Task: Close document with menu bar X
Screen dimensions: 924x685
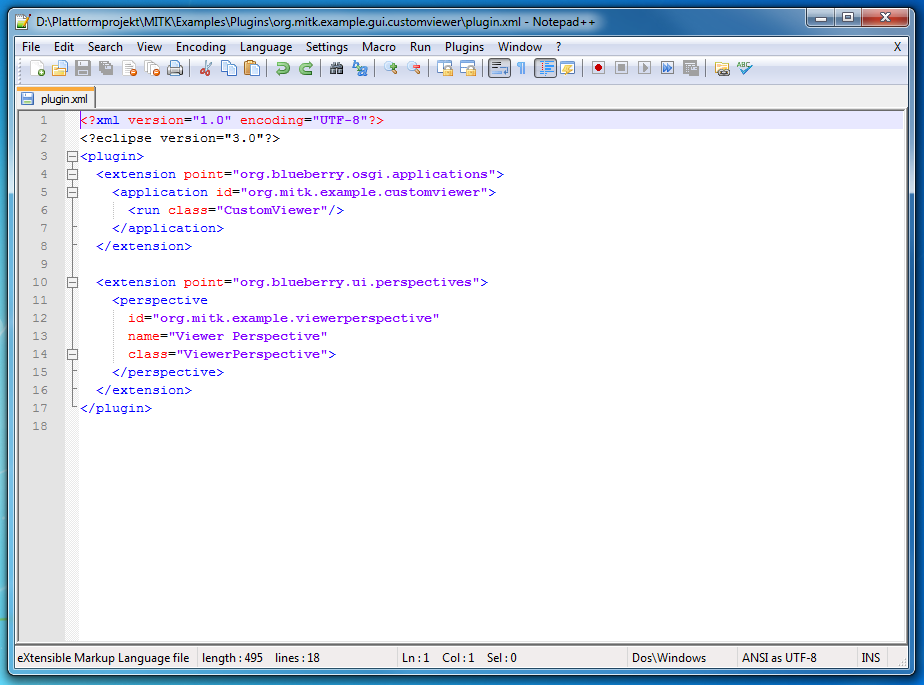Action: click(x=897, y=47)
